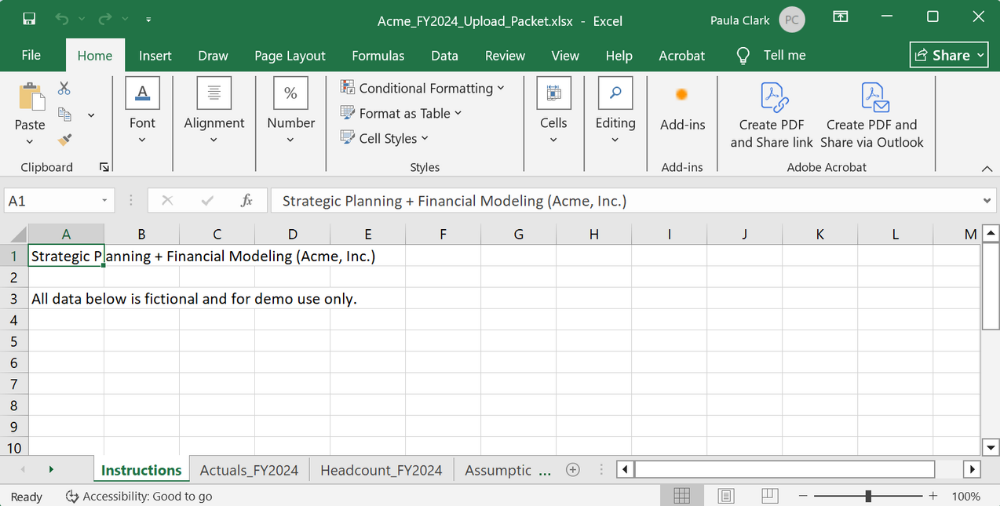
Task: Click the Cut scissors icon
Action: click(64, 88)
